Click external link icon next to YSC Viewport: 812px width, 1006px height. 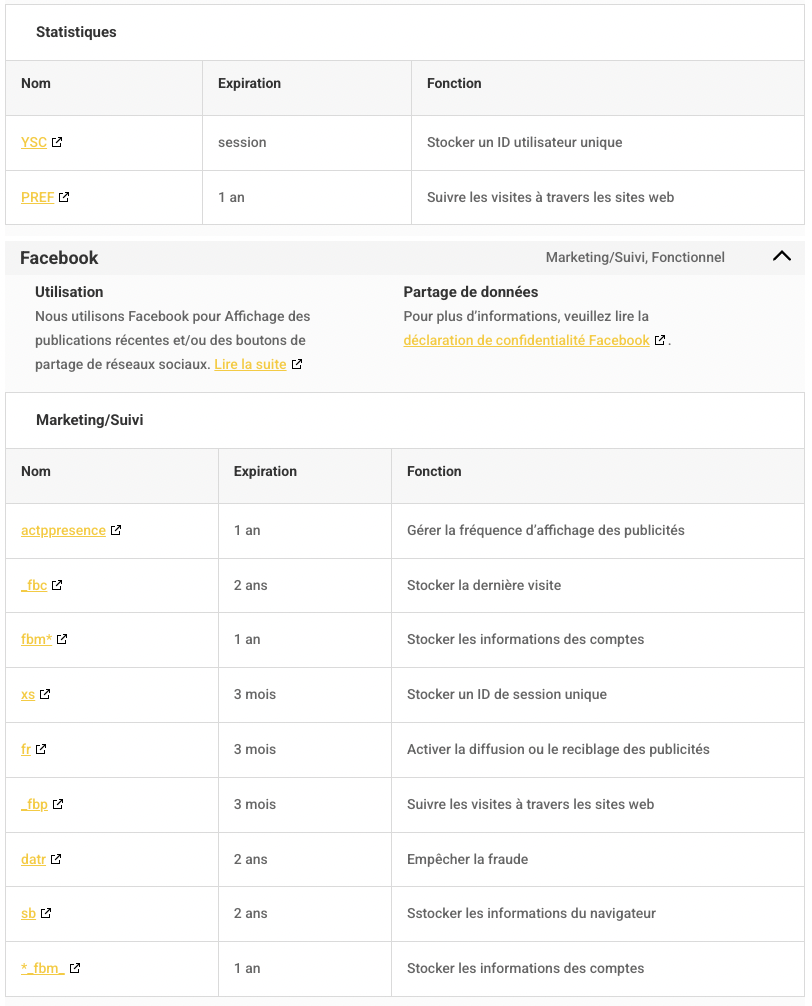pyautogui.click(x=57, y=143)
